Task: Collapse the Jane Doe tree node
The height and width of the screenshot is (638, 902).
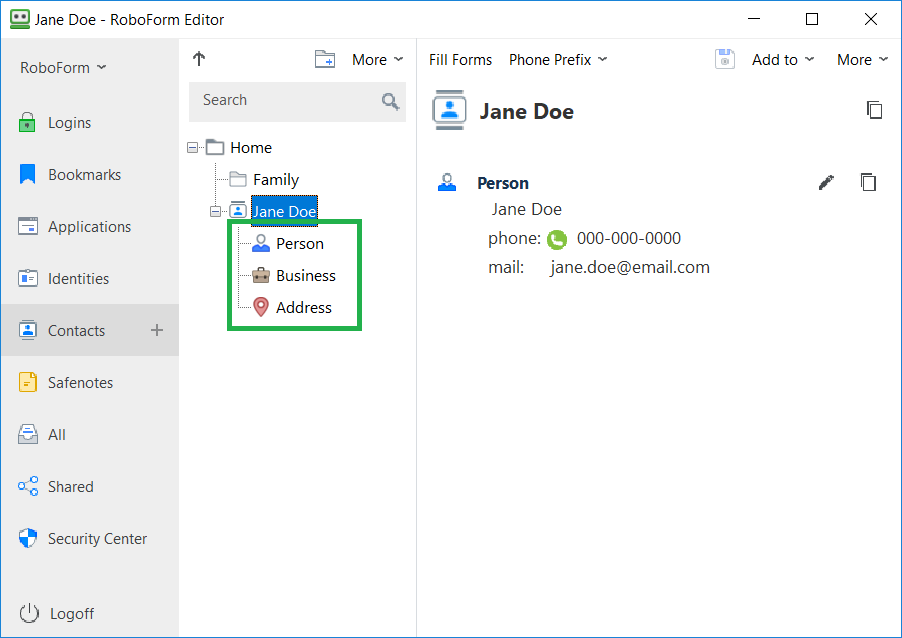Action: (x=215, y=212)
